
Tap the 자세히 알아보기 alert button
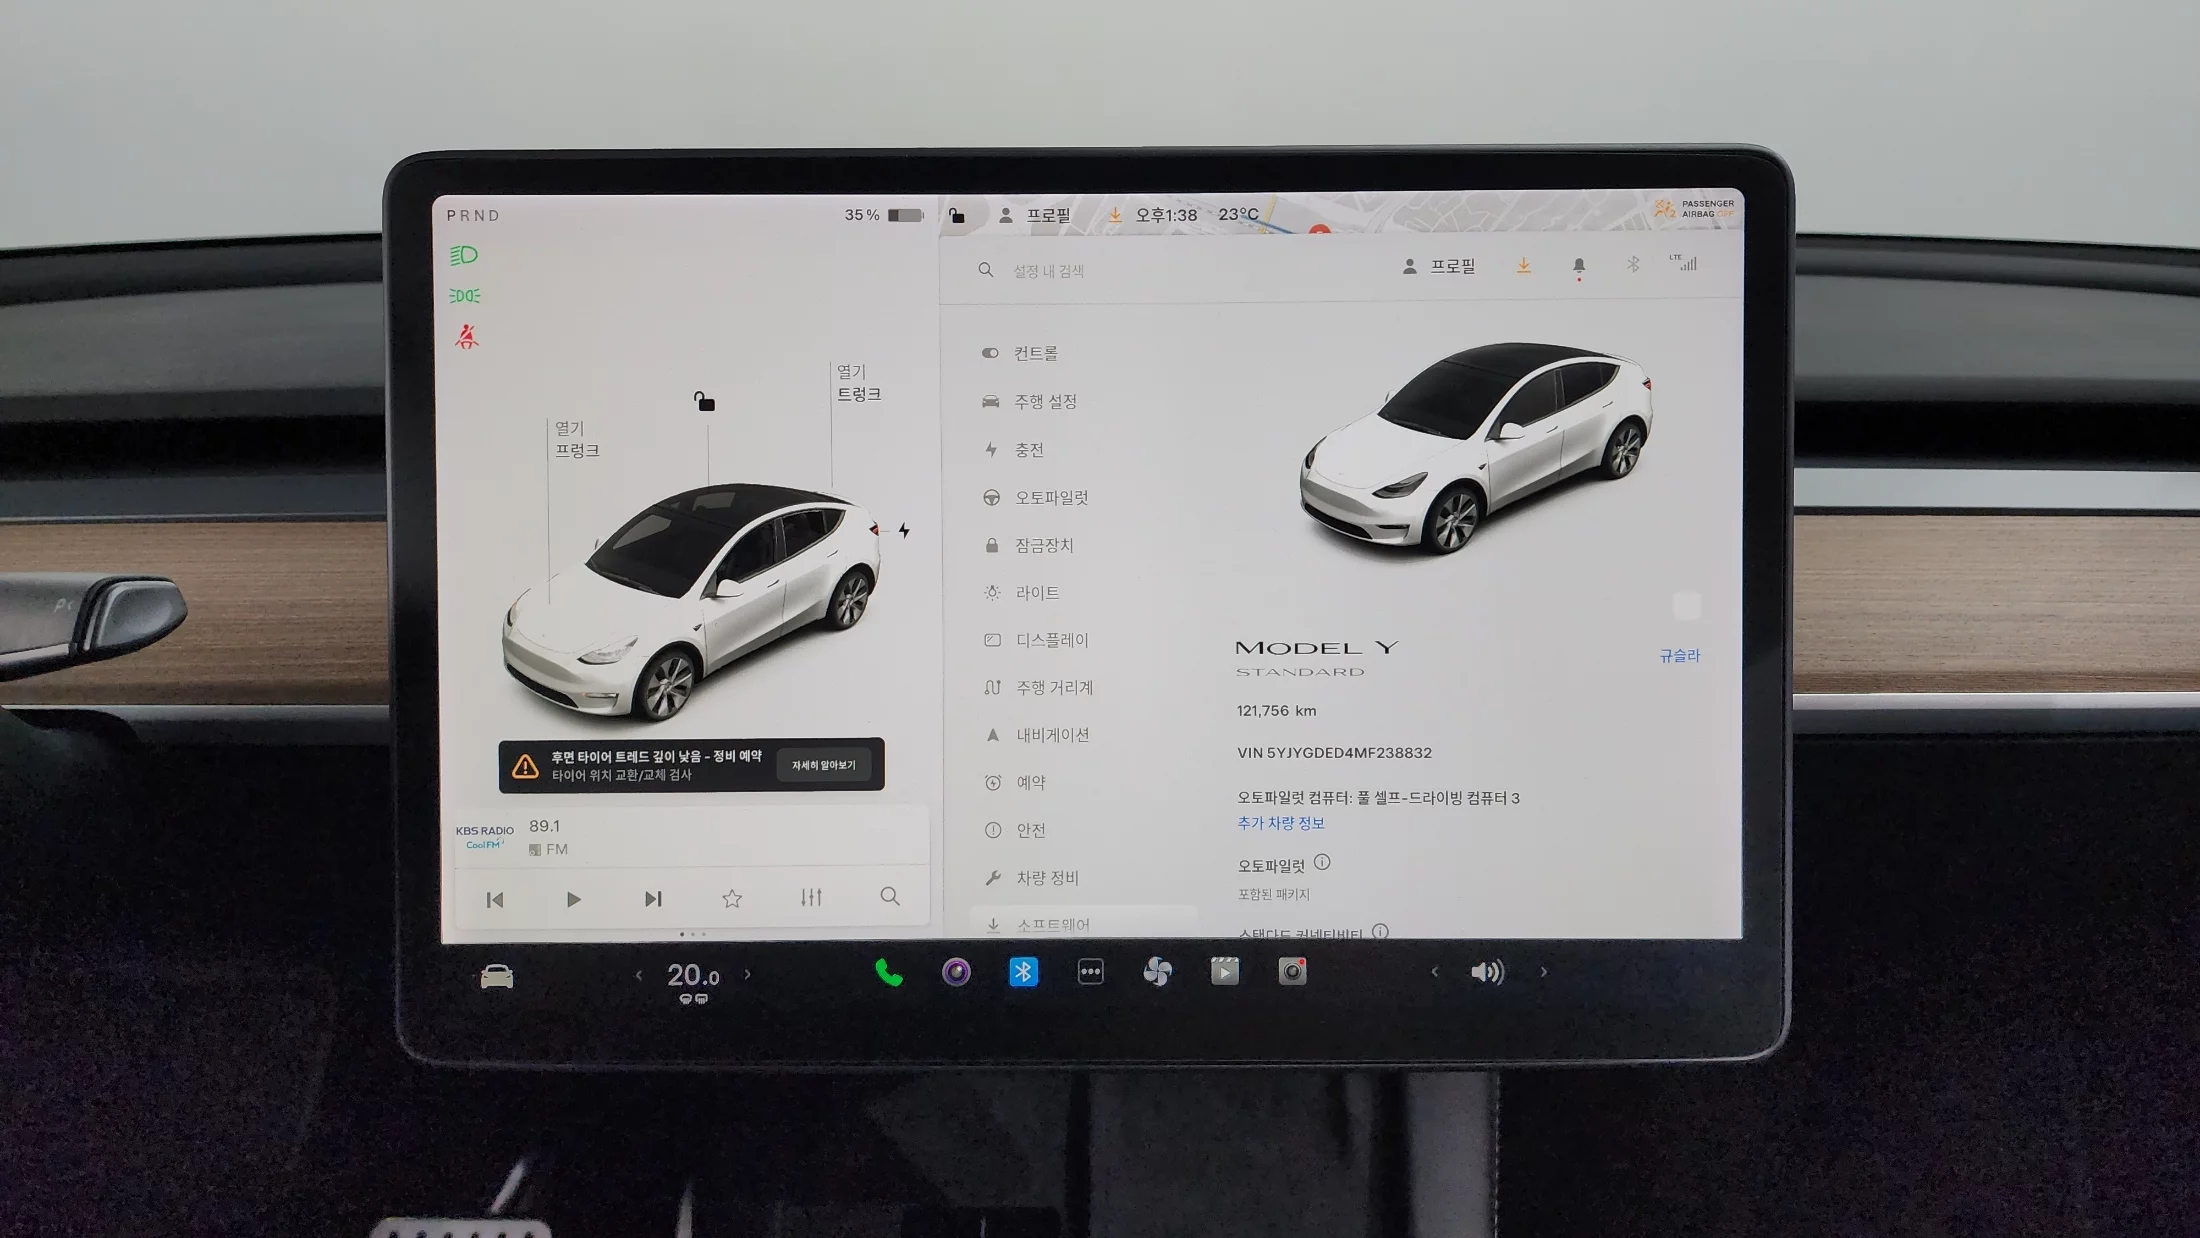pyautogui.click(x=823, y=765)
